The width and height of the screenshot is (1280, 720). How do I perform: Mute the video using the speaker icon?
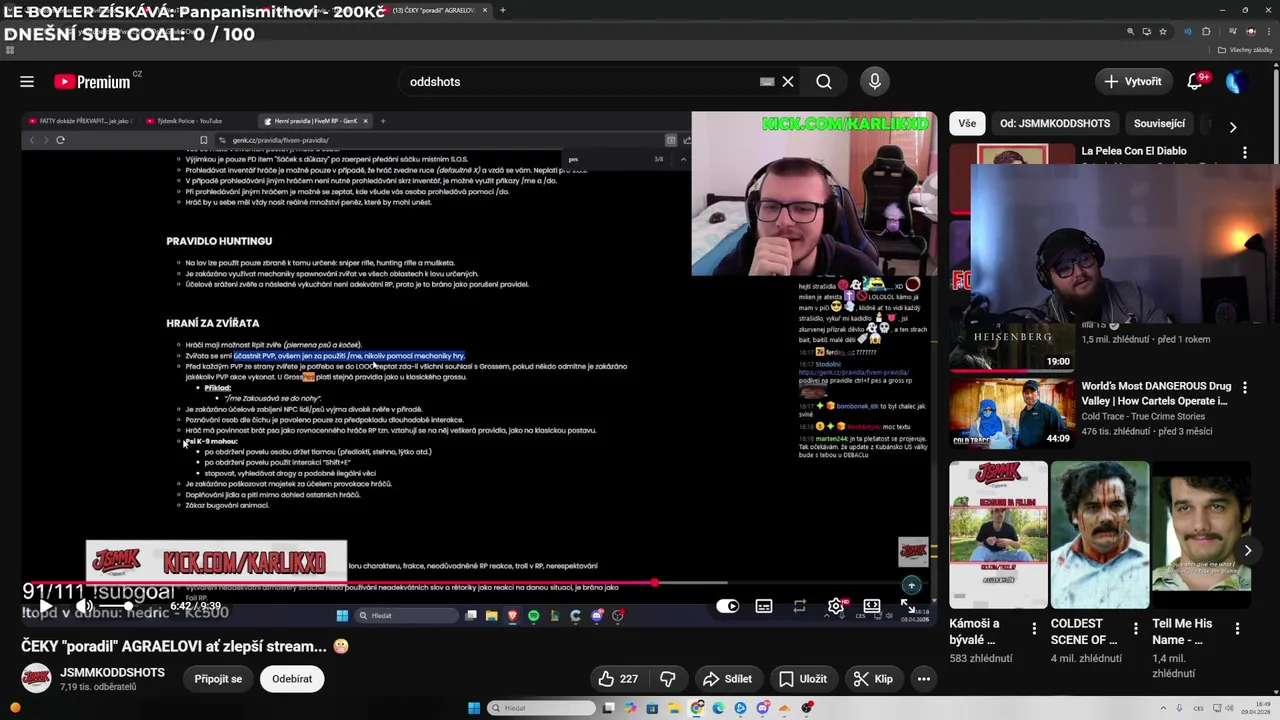click(85, 606)
